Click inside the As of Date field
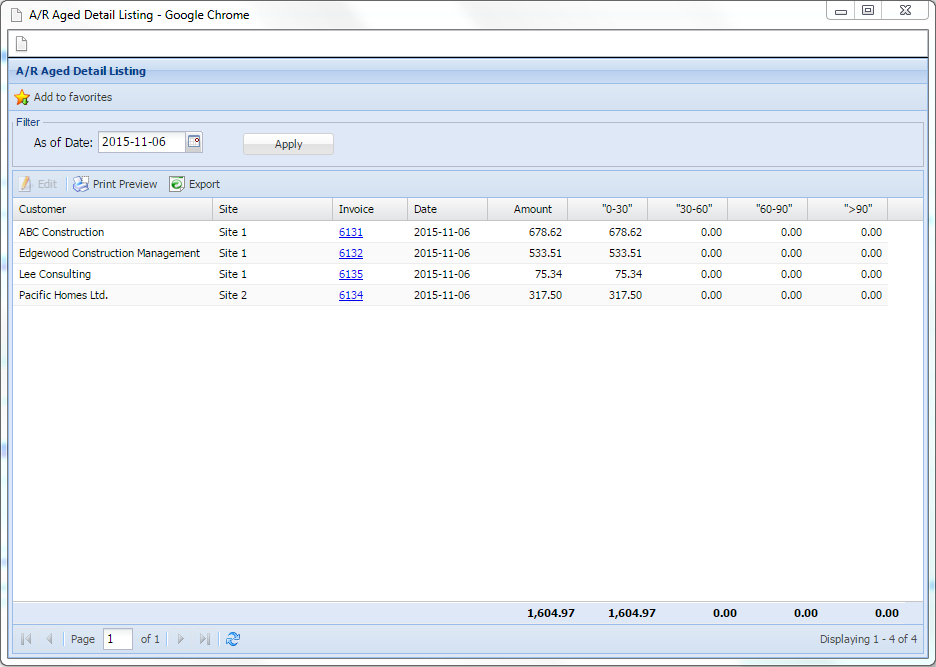 coord(141,142)
